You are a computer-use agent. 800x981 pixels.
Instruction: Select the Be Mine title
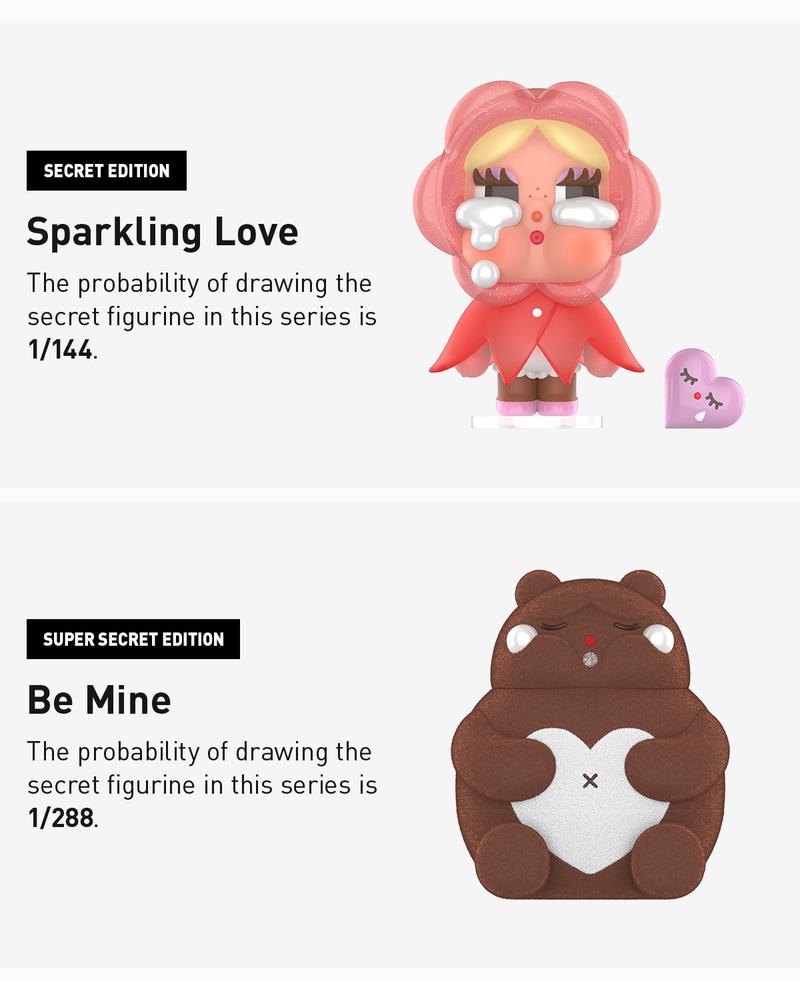99,700
